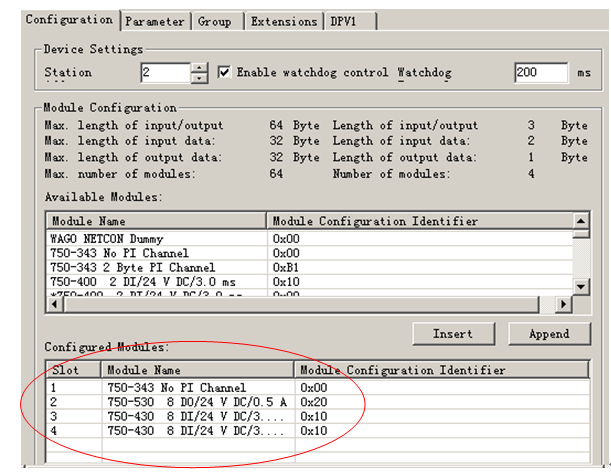Increase Station number with up arrow
The height and width of the screenshot is (473, 611).
pos(200,68)
